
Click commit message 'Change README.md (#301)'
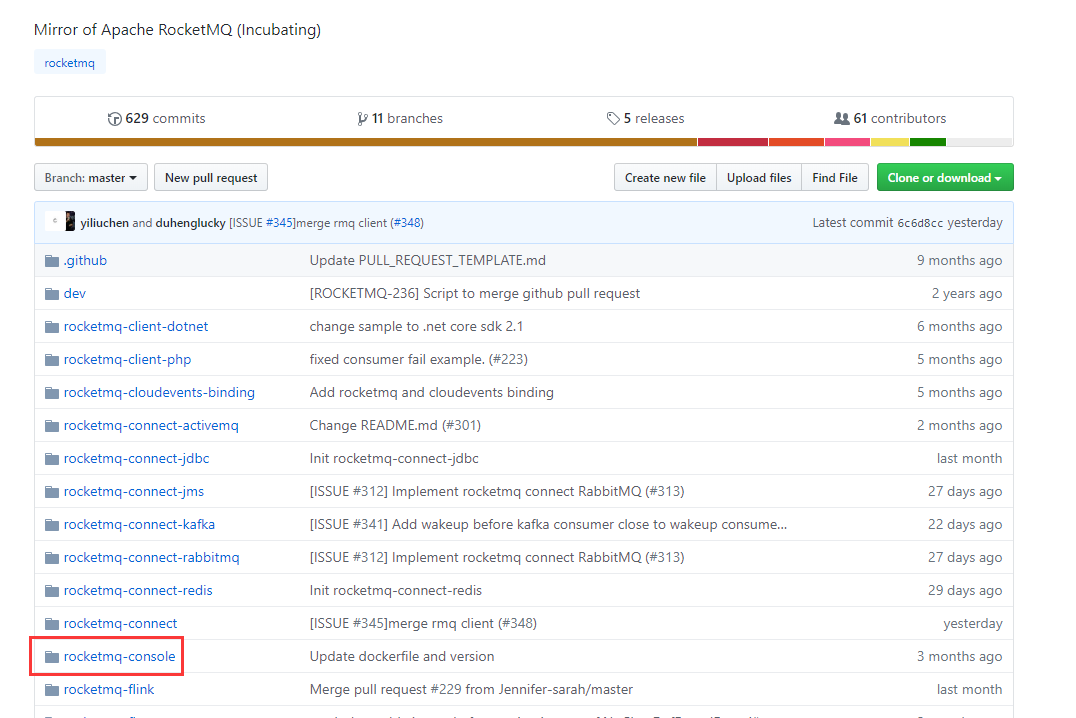(395, 426)
